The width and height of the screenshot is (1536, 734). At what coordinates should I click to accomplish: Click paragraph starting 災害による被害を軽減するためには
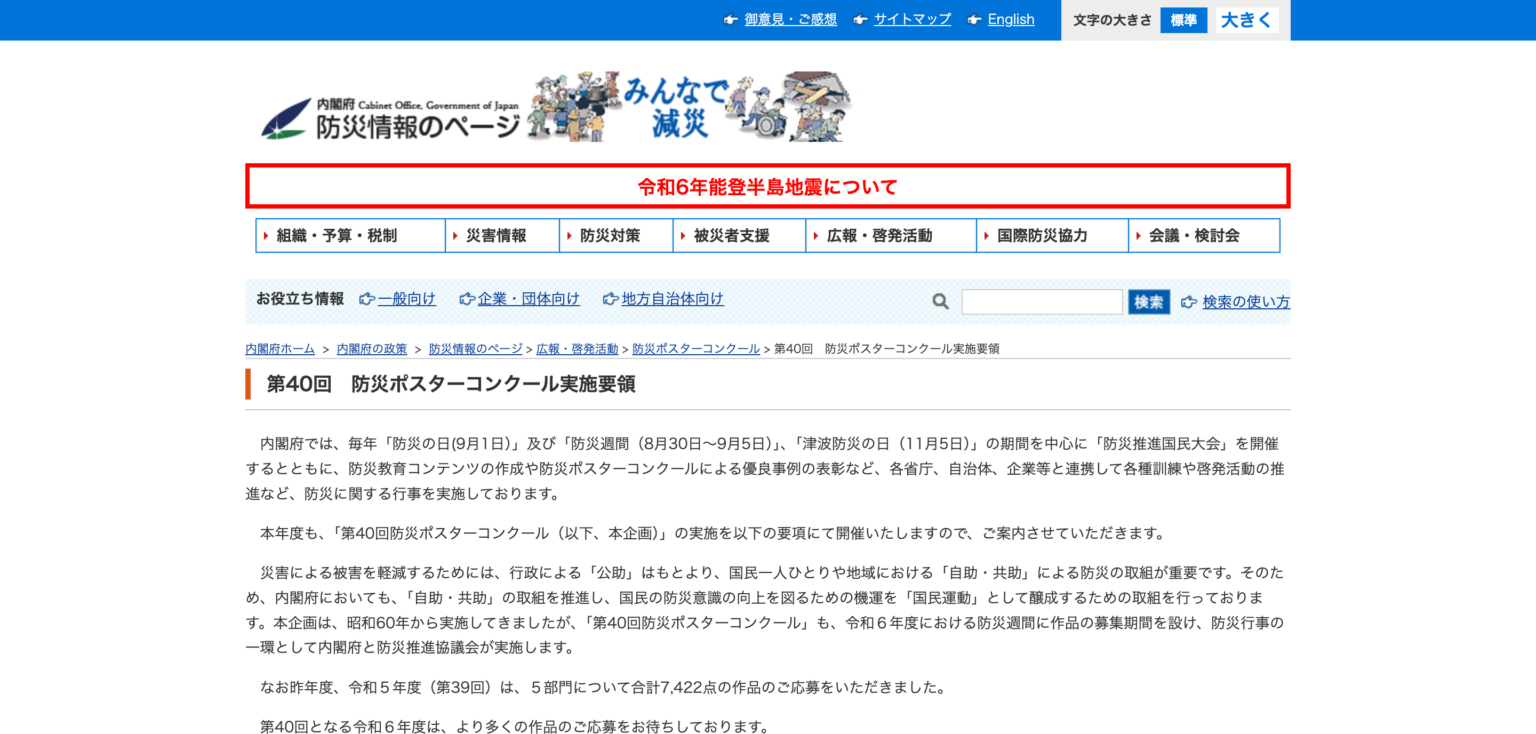point(766,610)
